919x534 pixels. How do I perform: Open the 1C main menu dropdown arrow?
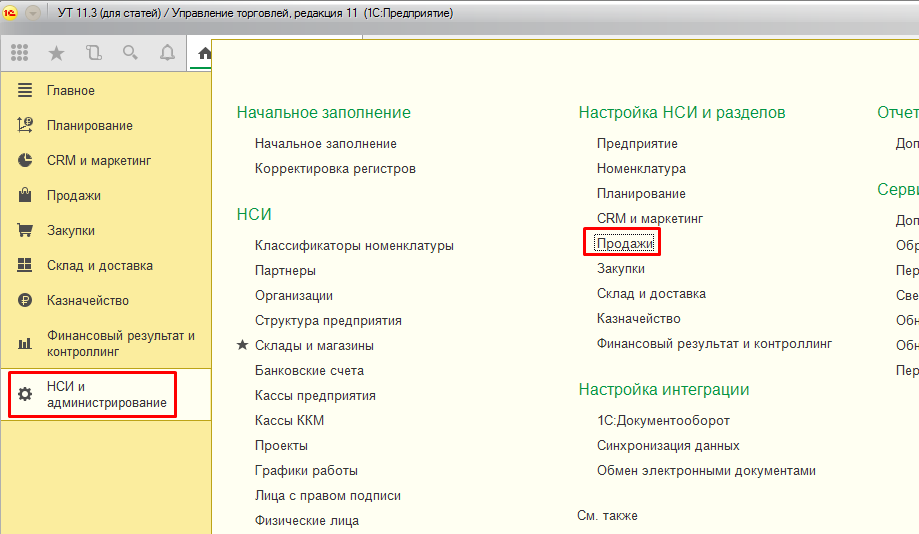[33, 14]
